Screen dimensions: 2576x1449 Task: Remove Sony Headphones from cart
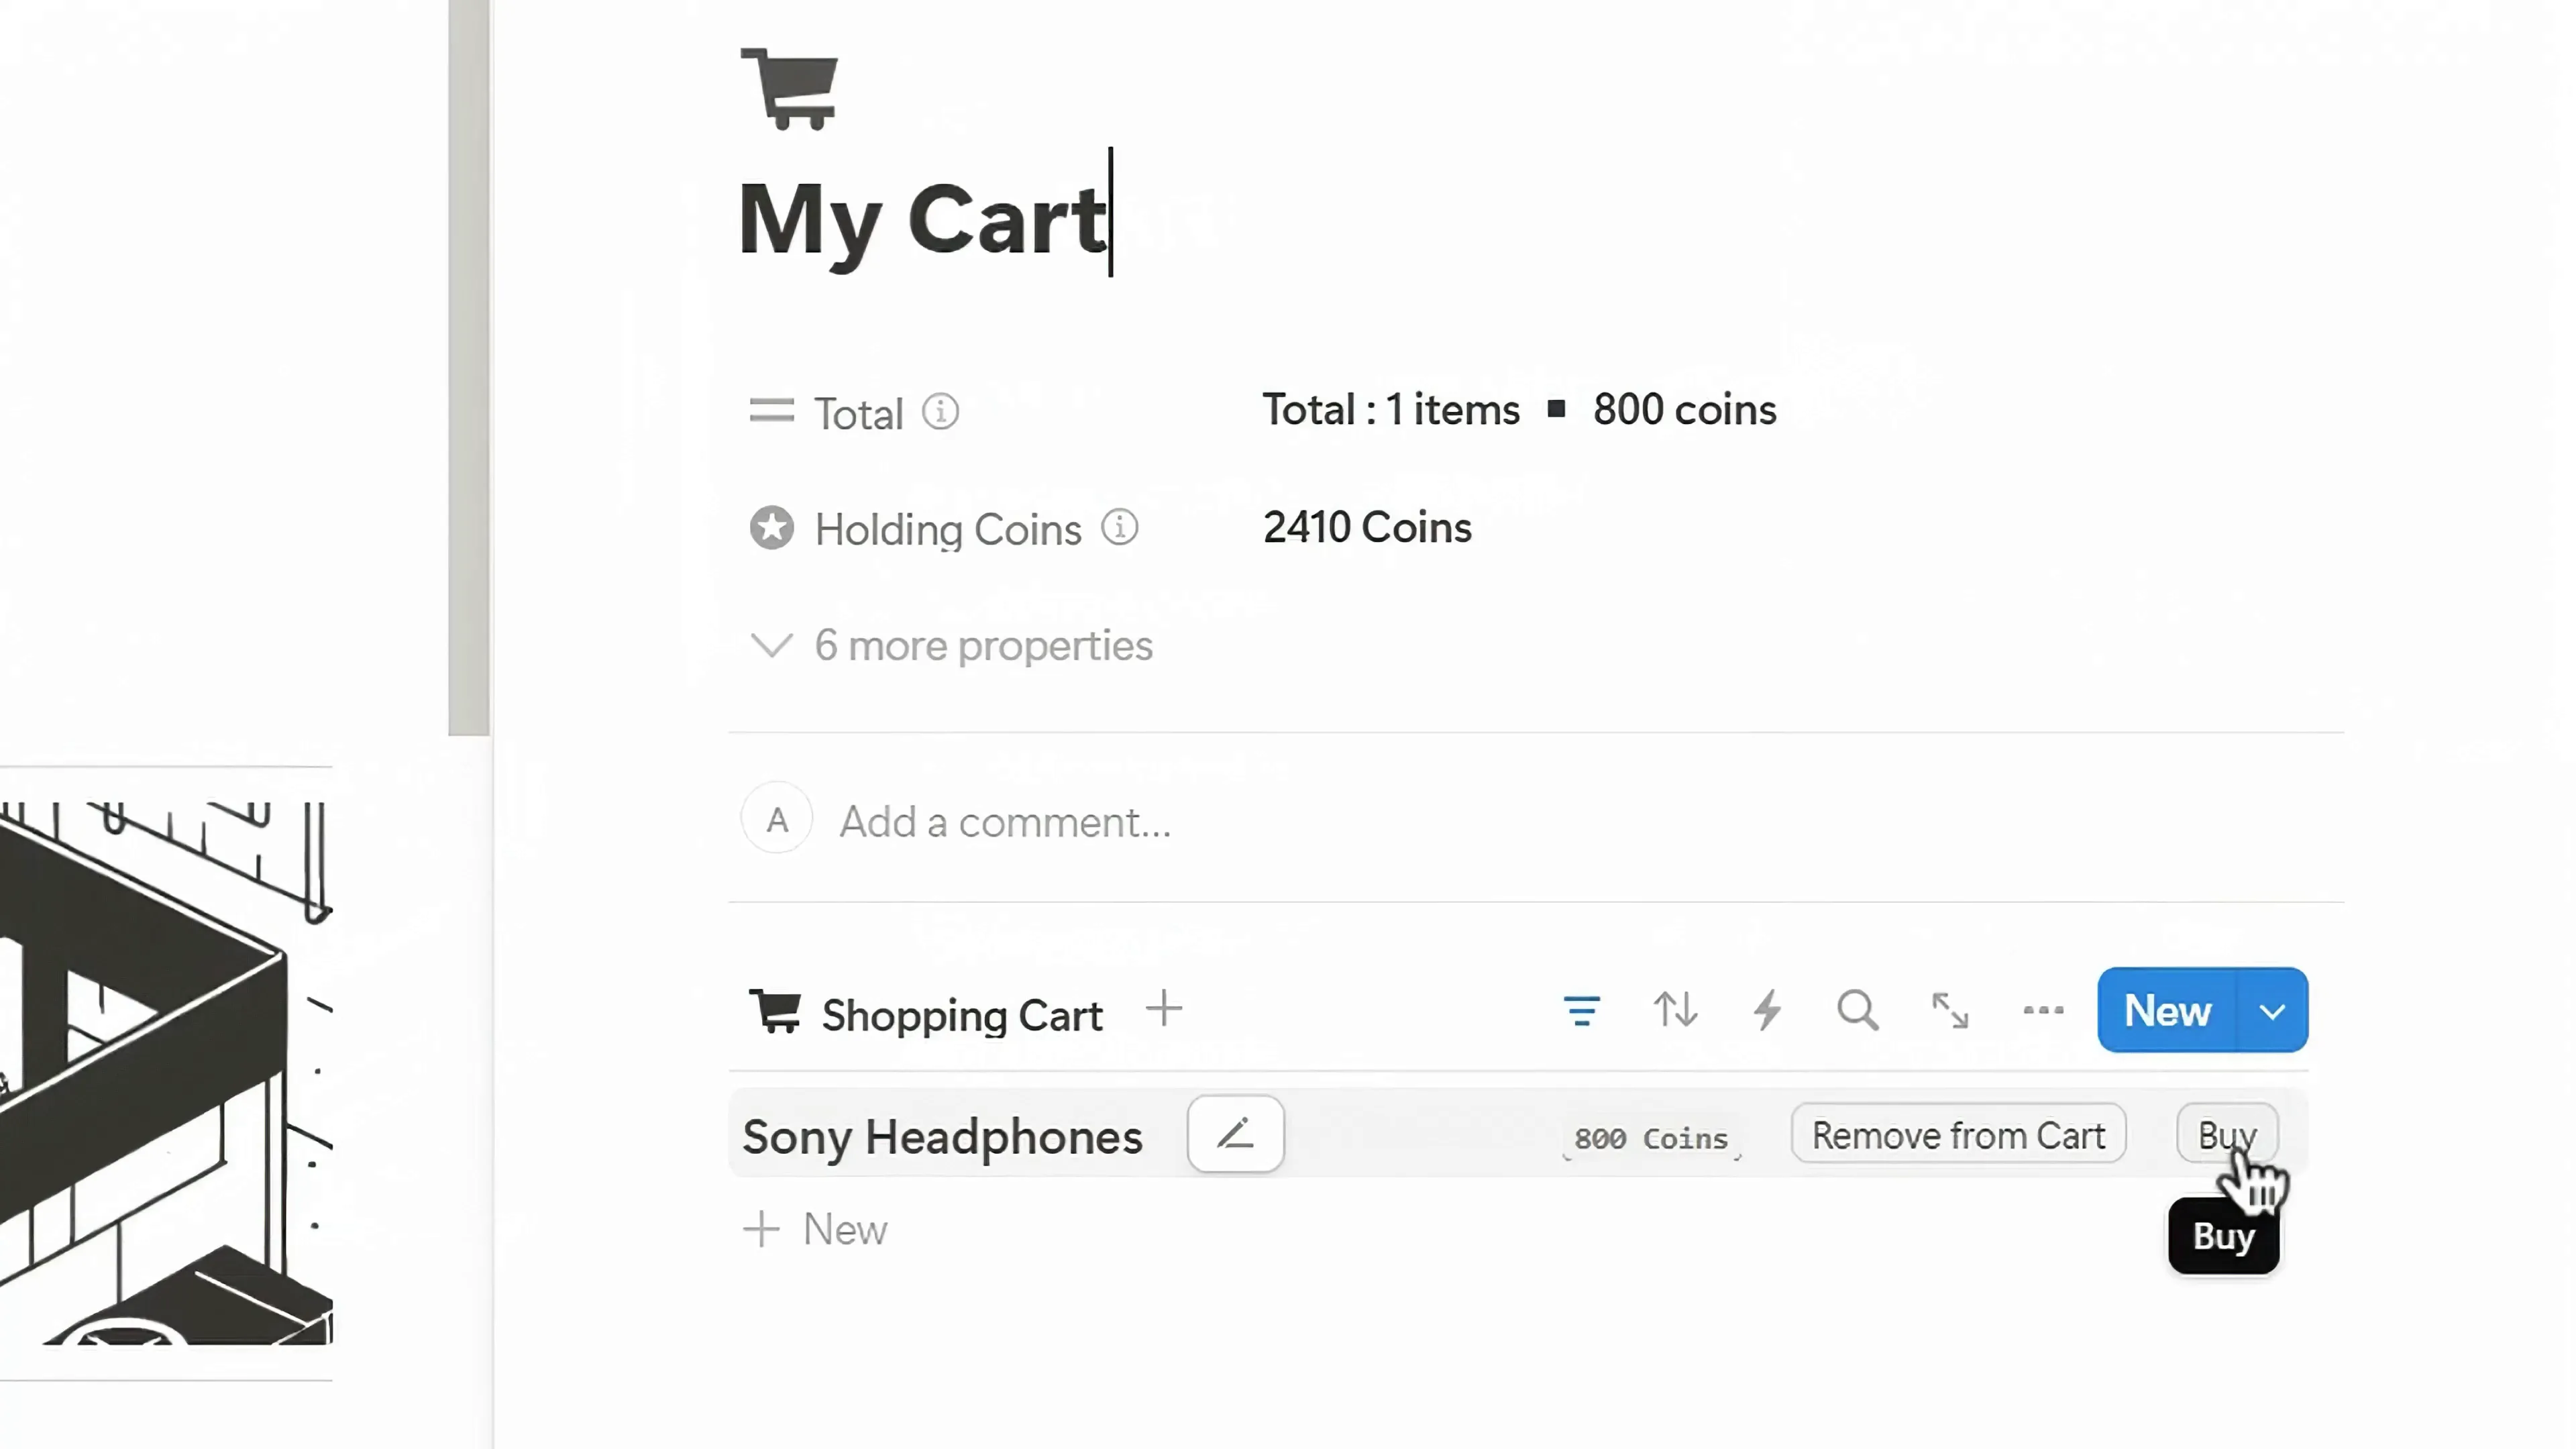(x=1957, y=1135)
